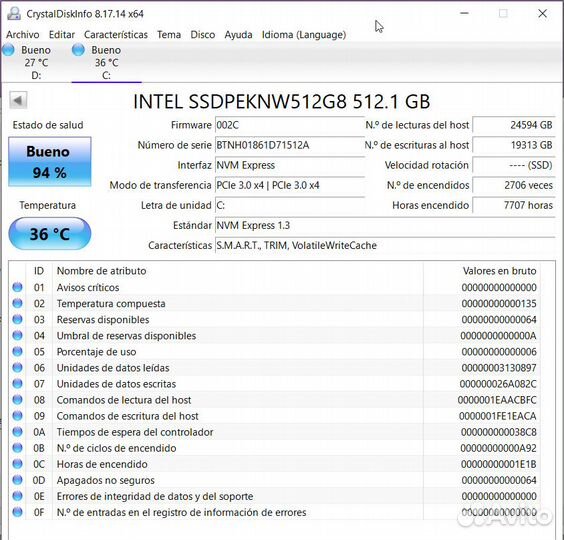Click raw value 0000003130897
The width and height of the screenshot is (564, 540).
point(499,368)
